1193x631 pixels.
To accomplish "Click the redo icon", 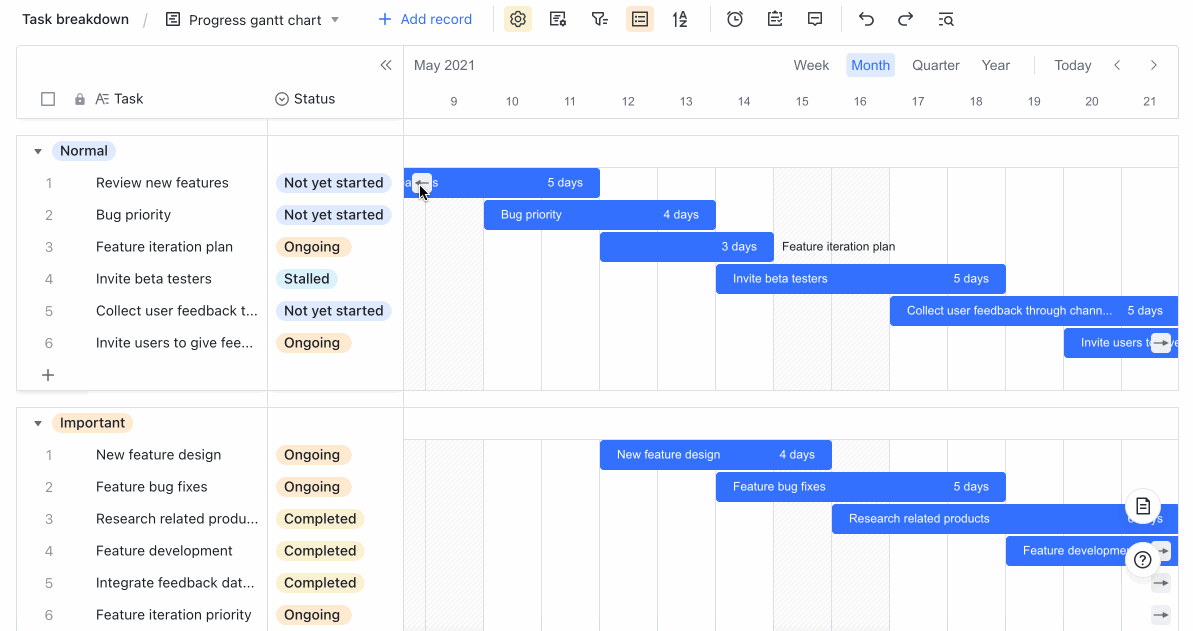I will click(x=905, y=19).
